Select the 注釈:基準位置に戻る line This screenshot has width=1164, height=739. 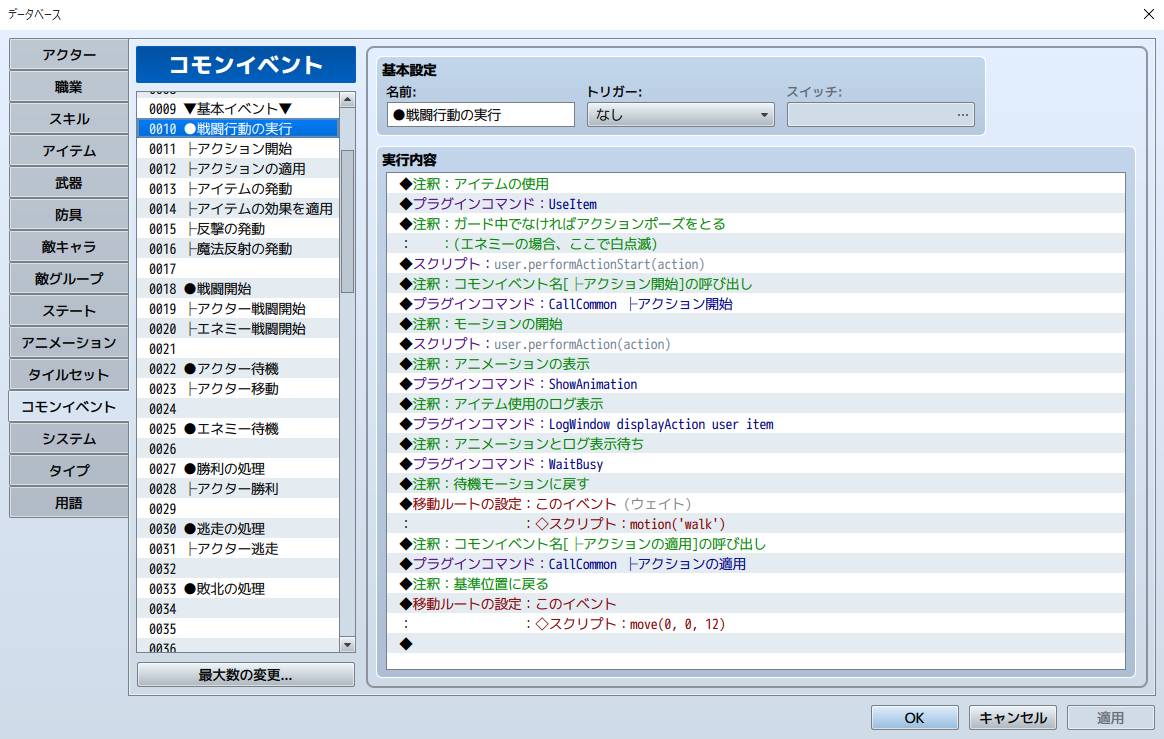[756, 584]
